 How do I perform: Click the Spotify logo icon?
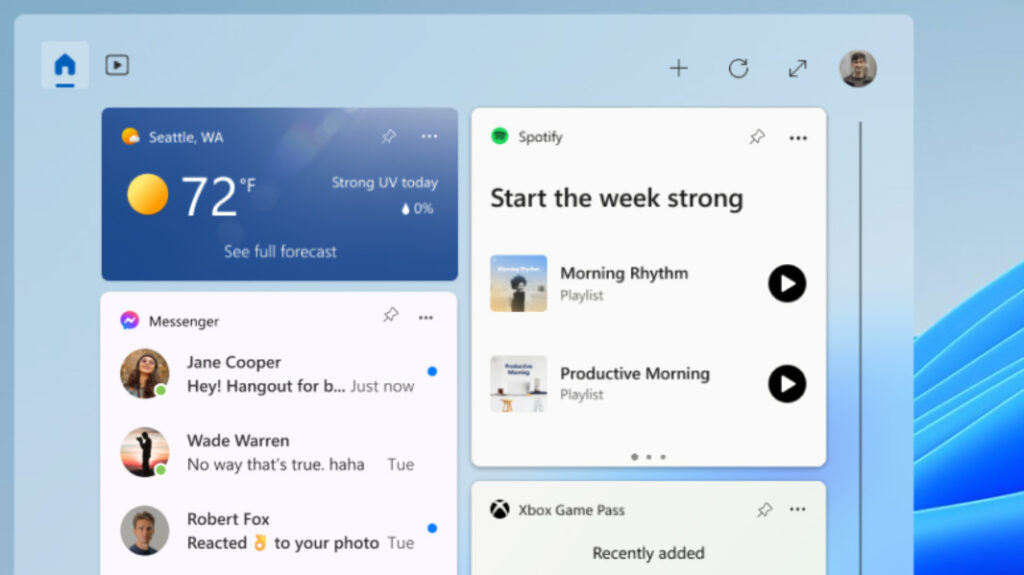pyautogui.click(x=500, y=137)
